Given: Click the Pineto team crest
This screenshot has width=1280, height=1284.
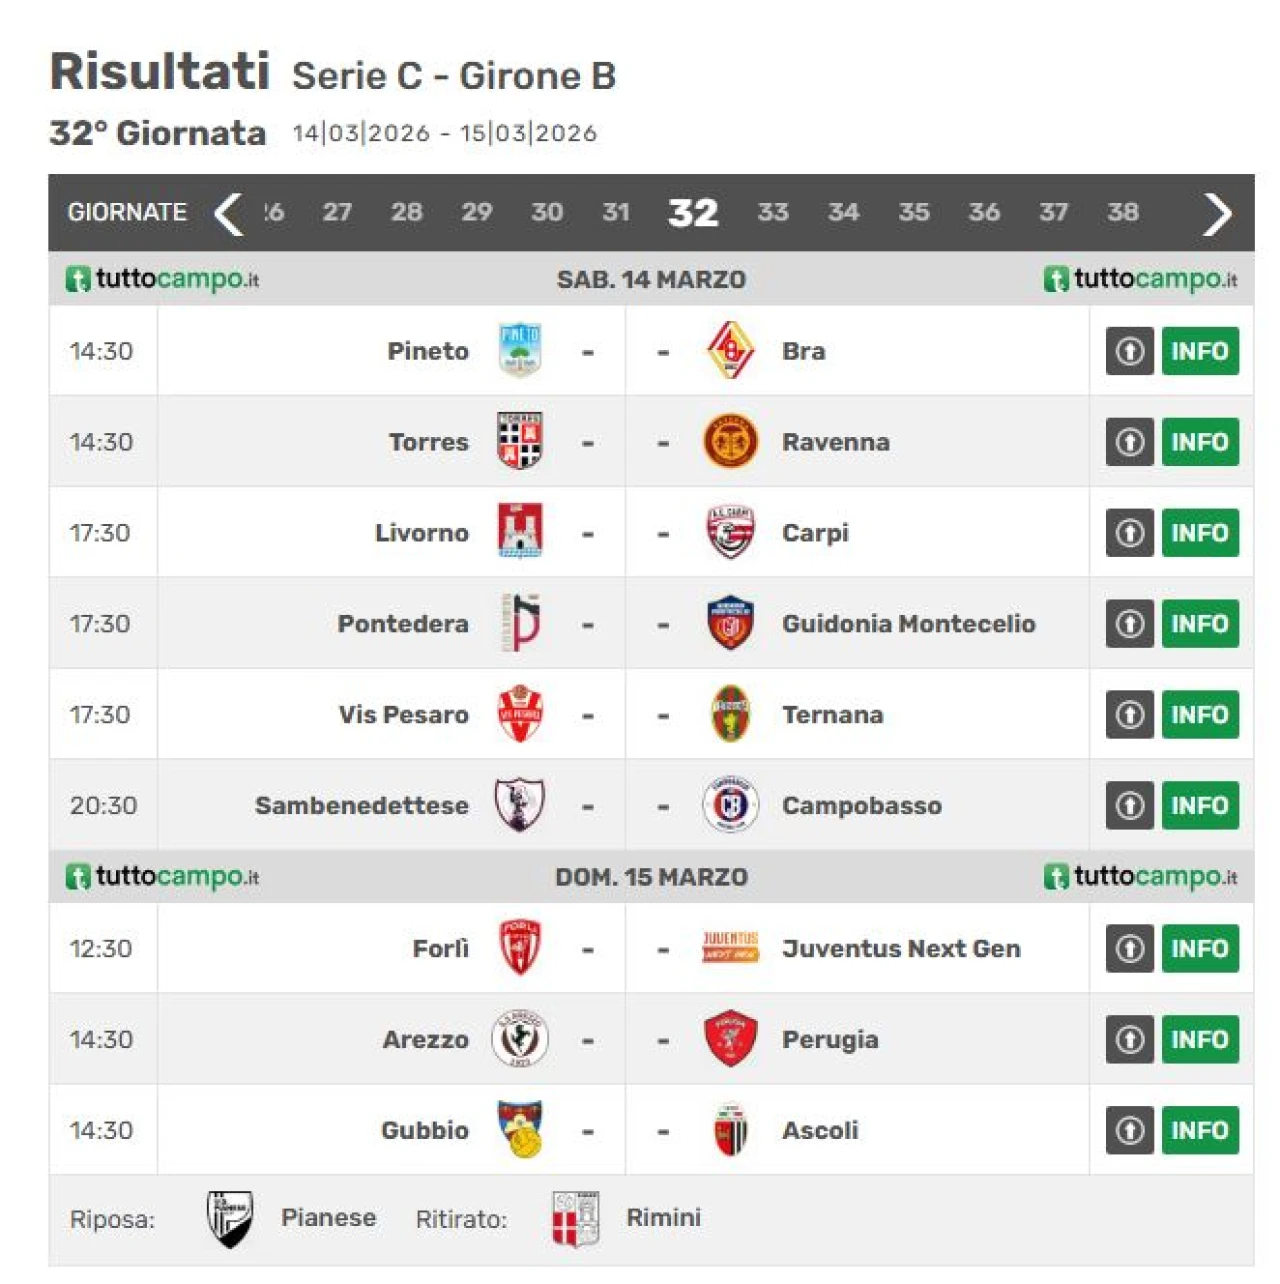Looking at the screenshot, I should point(520,351).
